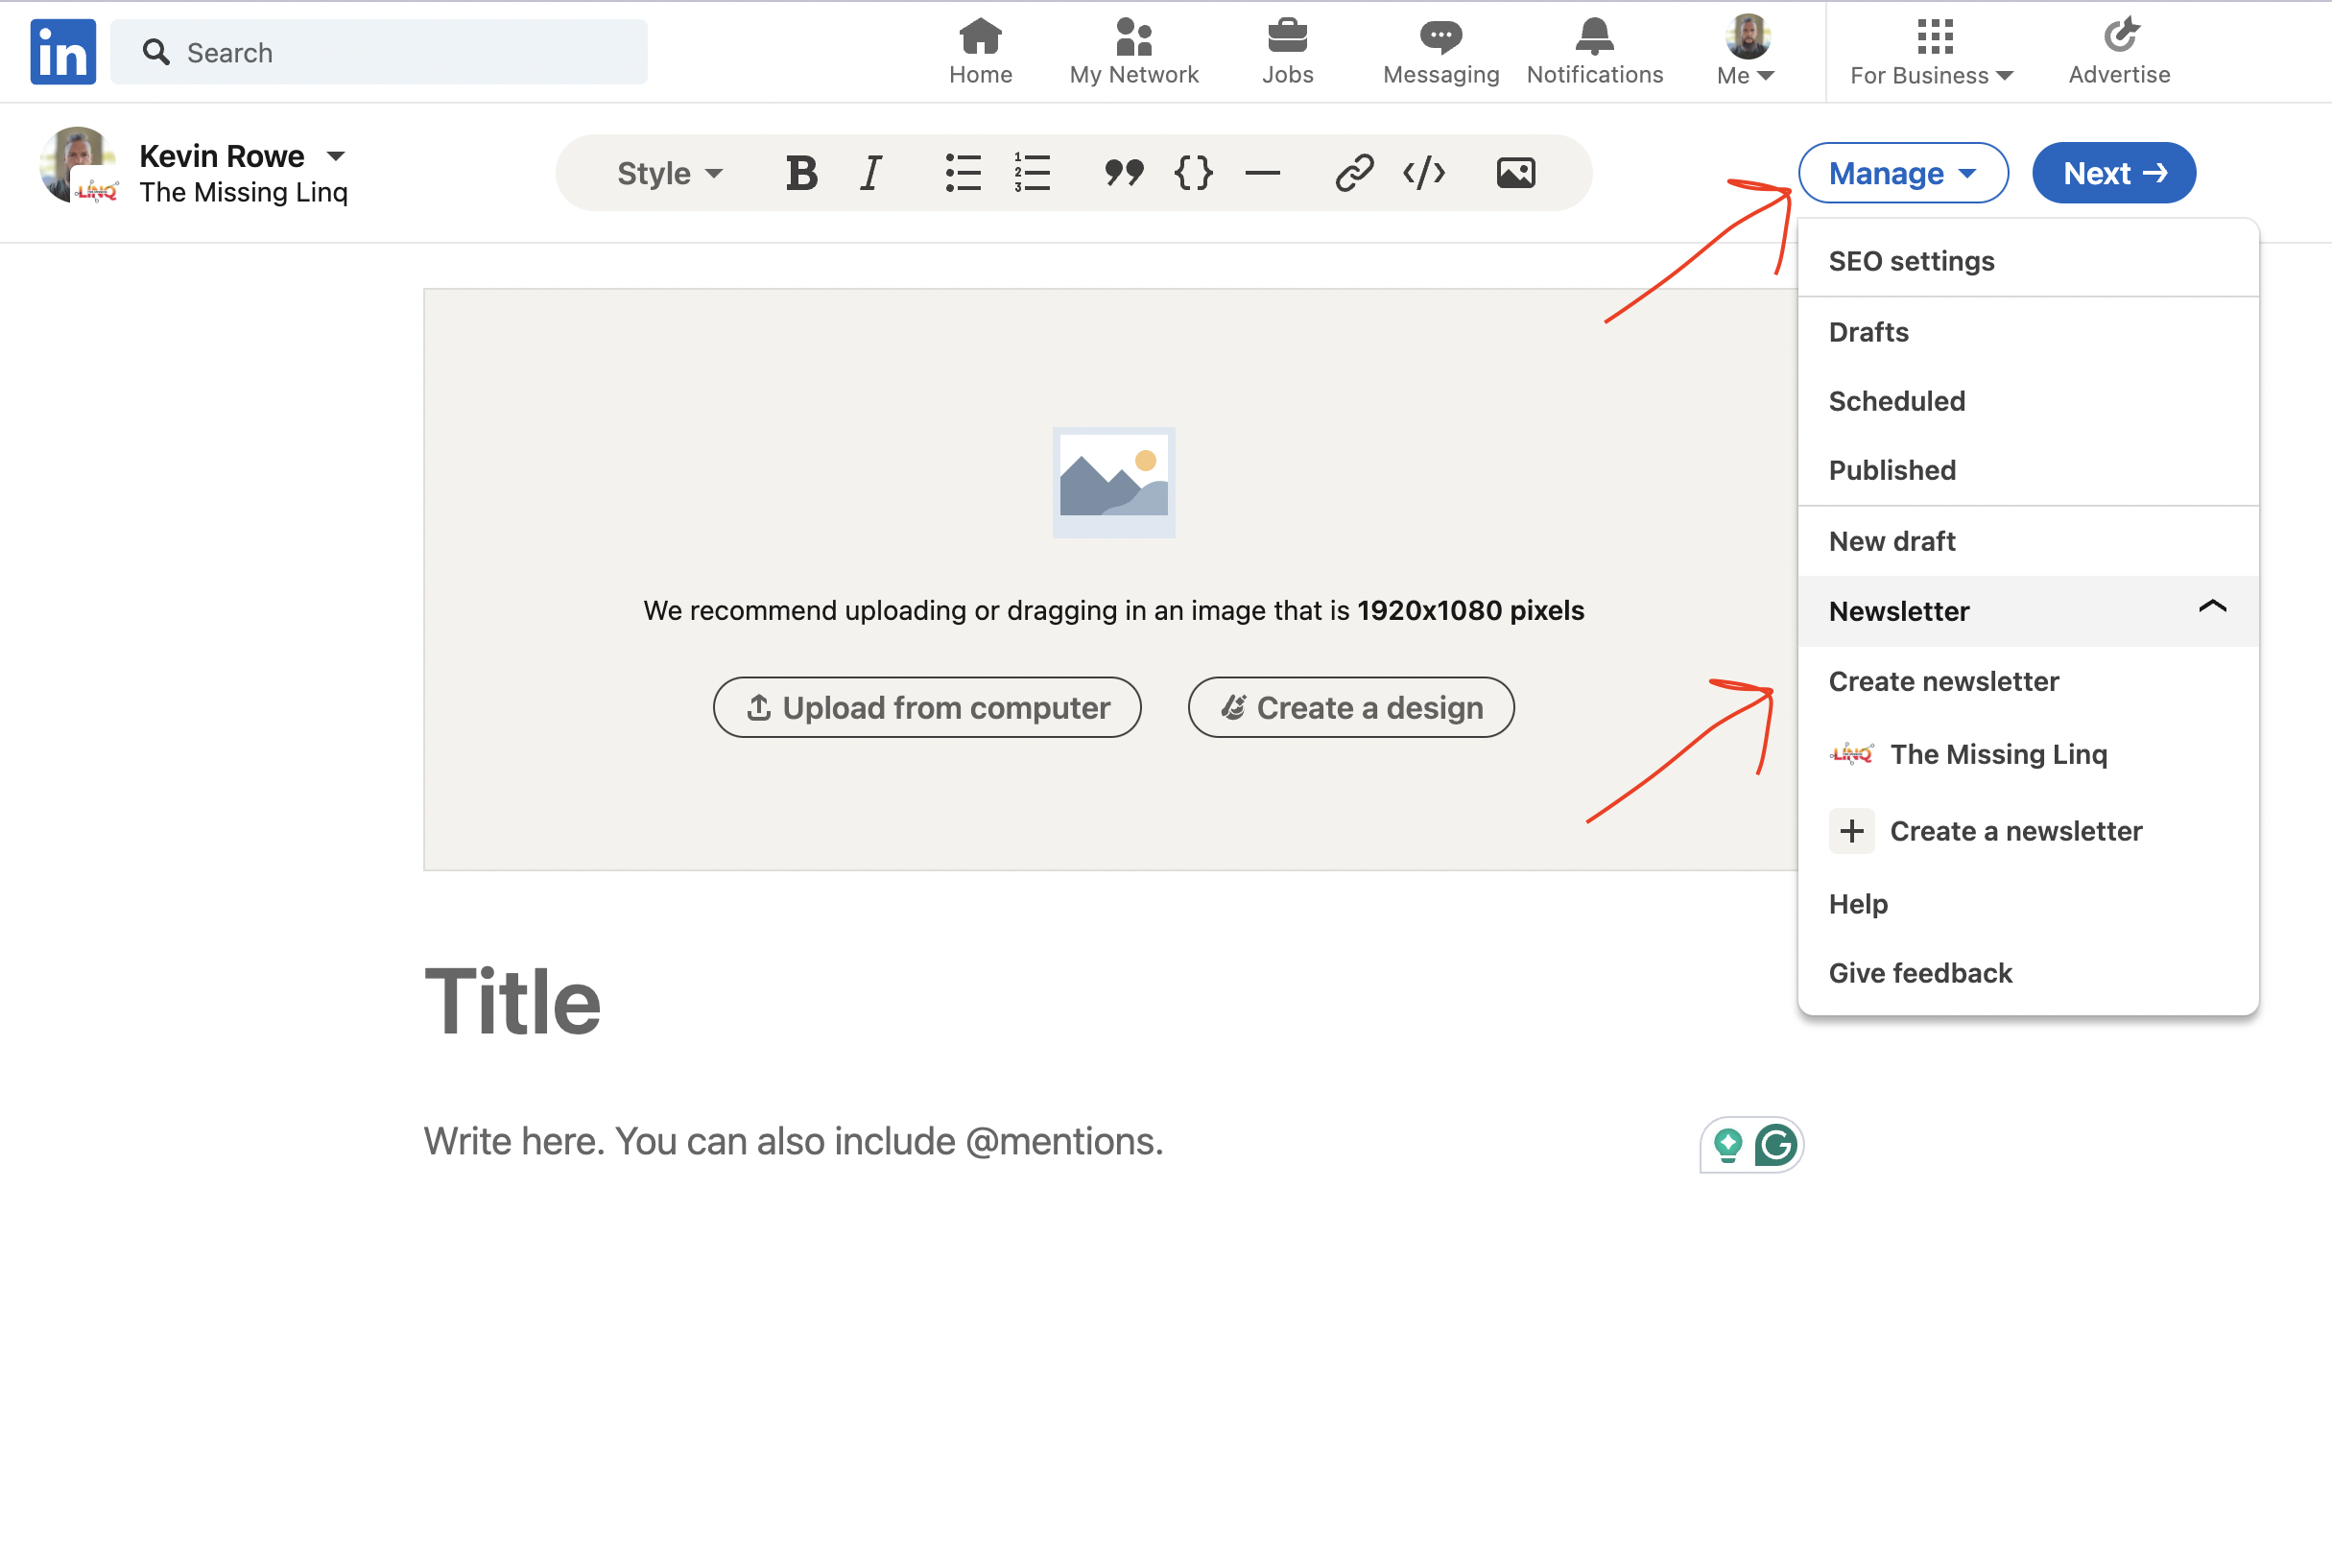
Task: Select SEO settings option
Action: click(1911, 259)
